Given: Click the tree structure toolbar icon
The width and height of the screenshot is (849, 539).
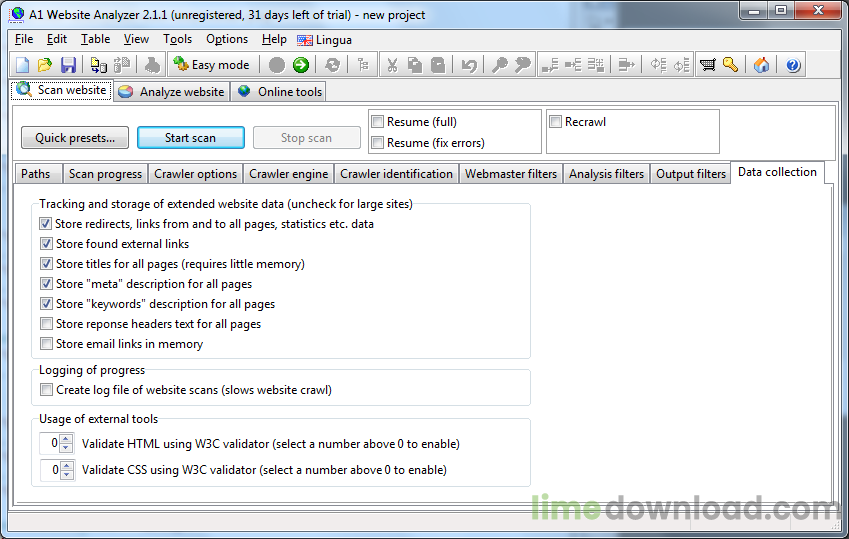Looking at the screenshot, I should click(363, 65).
